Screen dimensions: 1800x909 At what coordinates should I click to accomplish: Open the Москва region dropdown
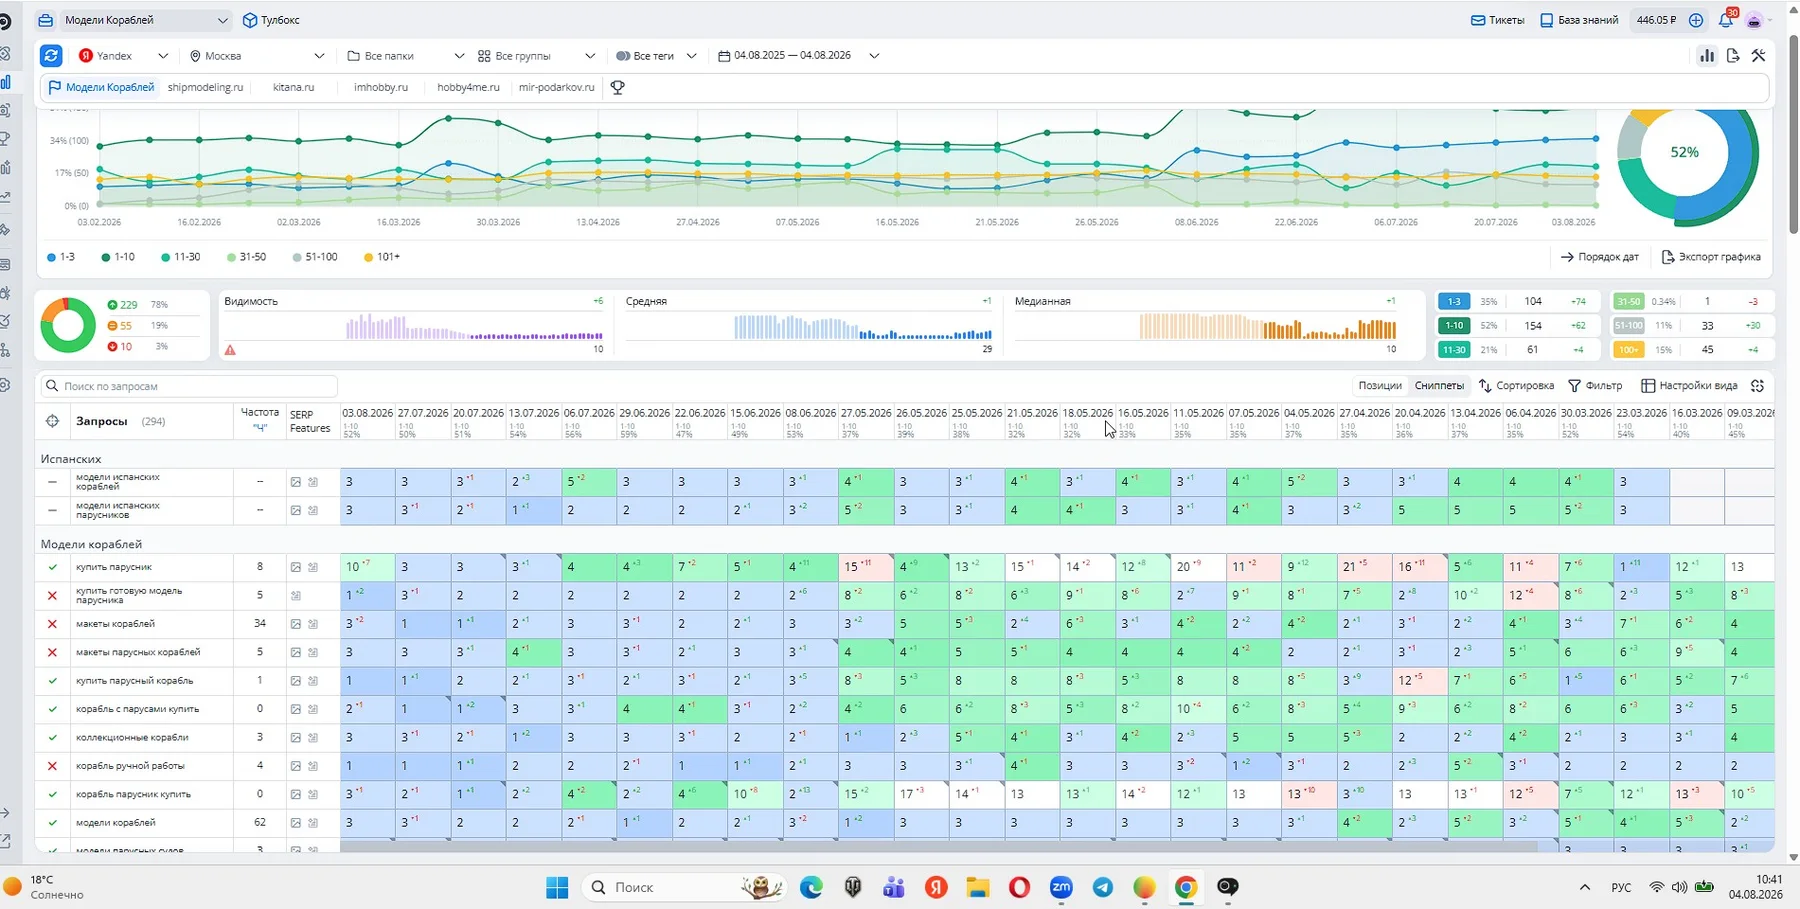click(x=257, y=56)
